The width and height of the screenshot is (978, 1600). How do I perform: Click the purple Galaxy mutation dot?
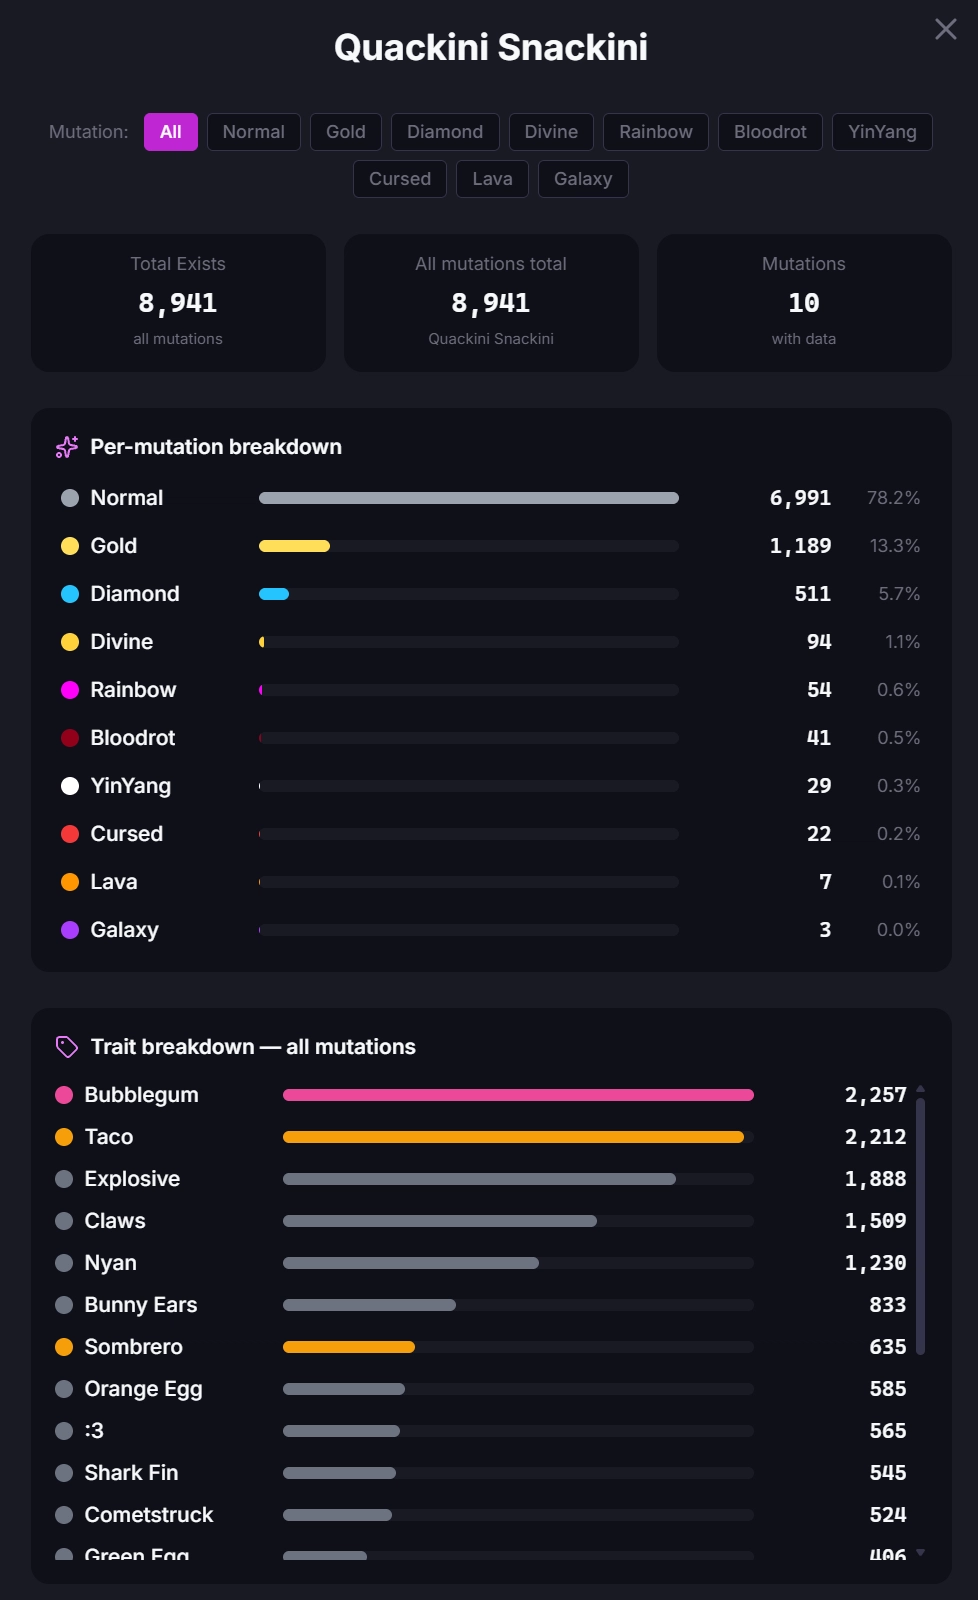tap(70, 930)
